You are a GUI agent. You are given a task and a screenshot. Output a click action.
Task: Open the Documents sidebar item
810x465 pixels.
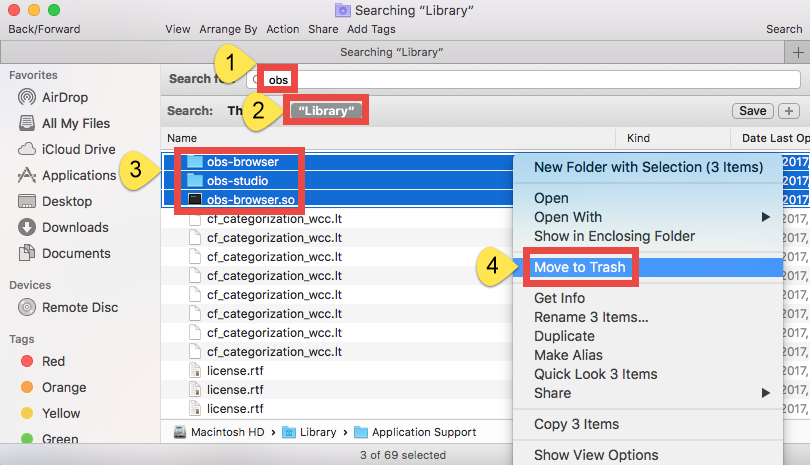point(65,253)
